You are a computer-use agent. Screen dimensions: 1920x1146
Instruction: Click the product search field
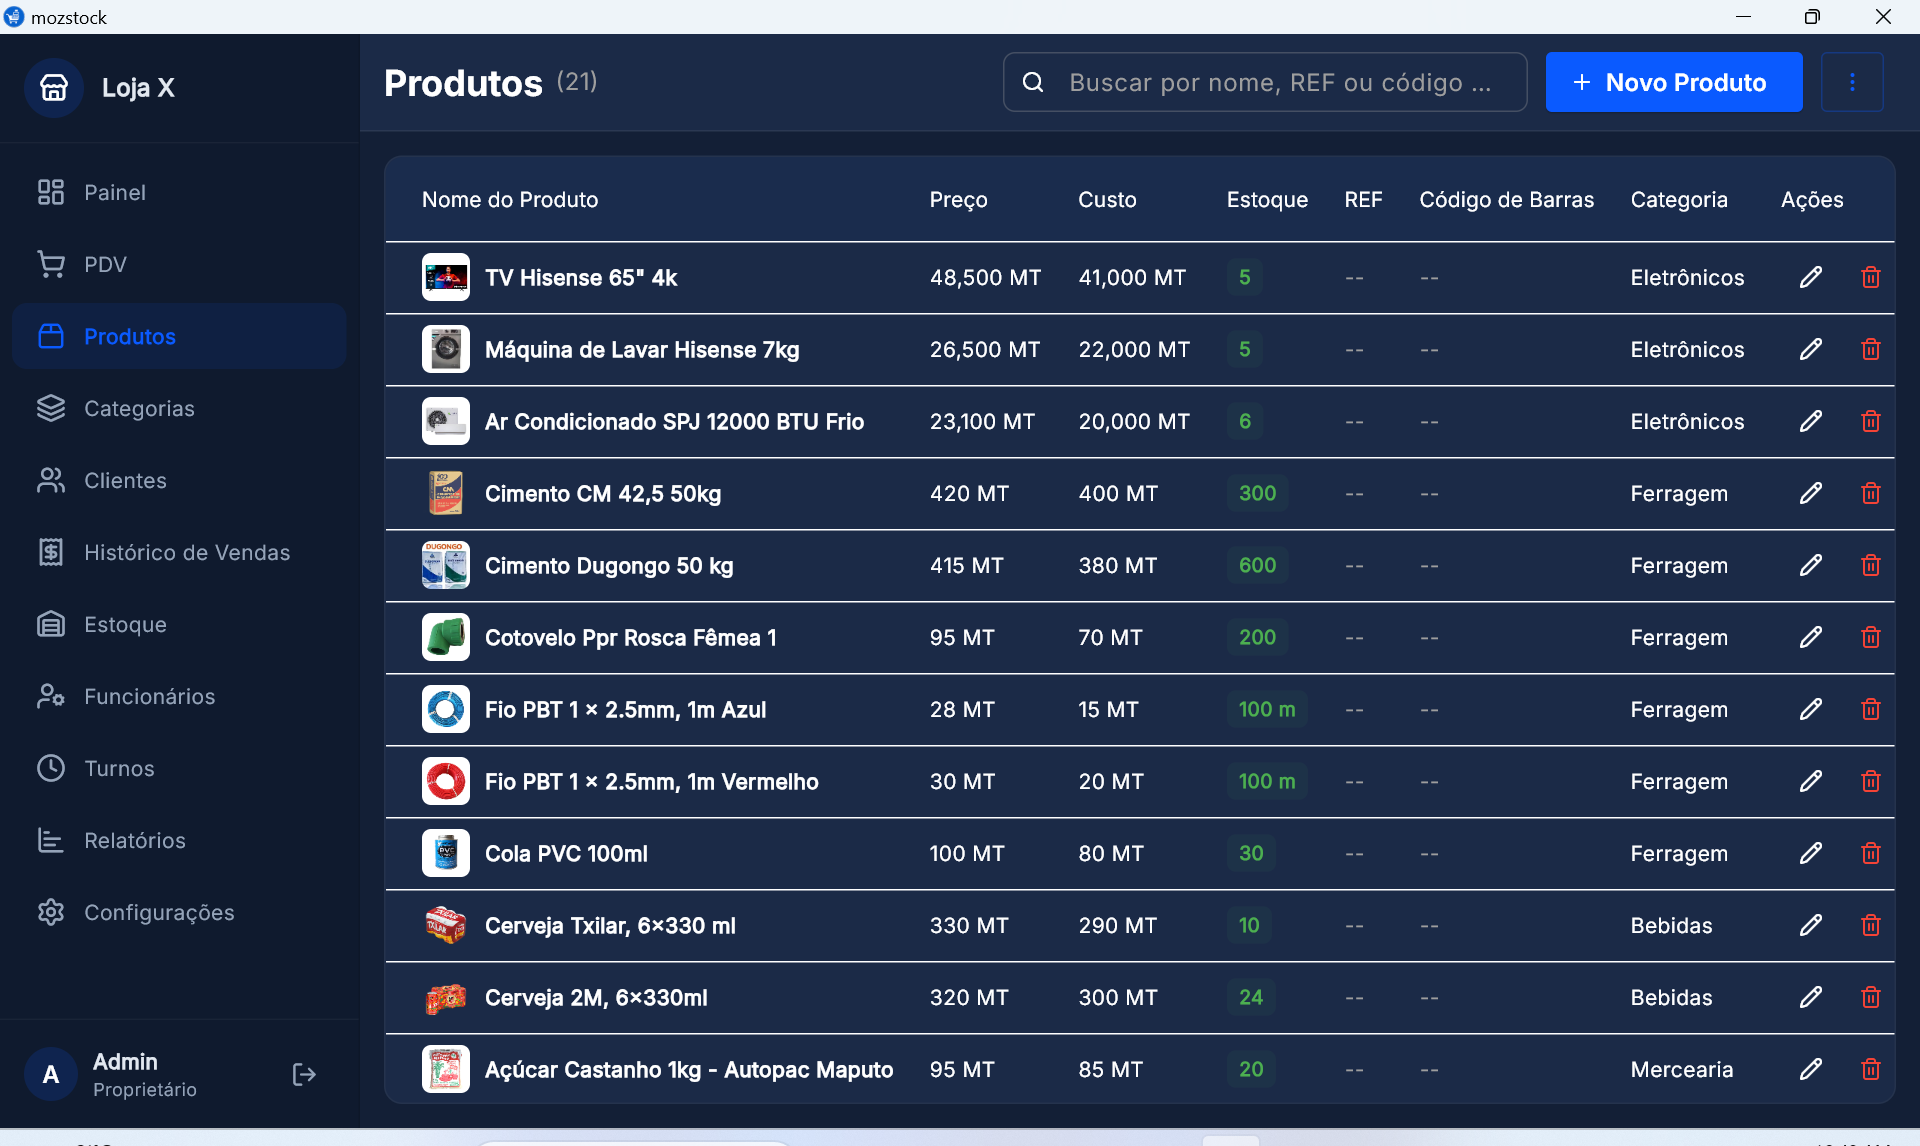[x=1264, y=82]
